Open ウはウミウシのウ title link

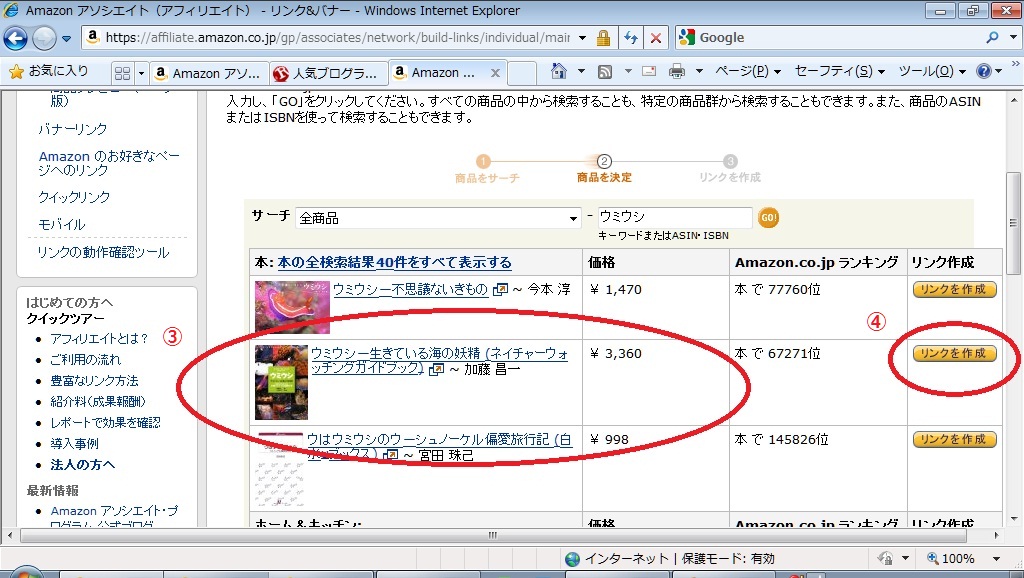click(439, 447)
